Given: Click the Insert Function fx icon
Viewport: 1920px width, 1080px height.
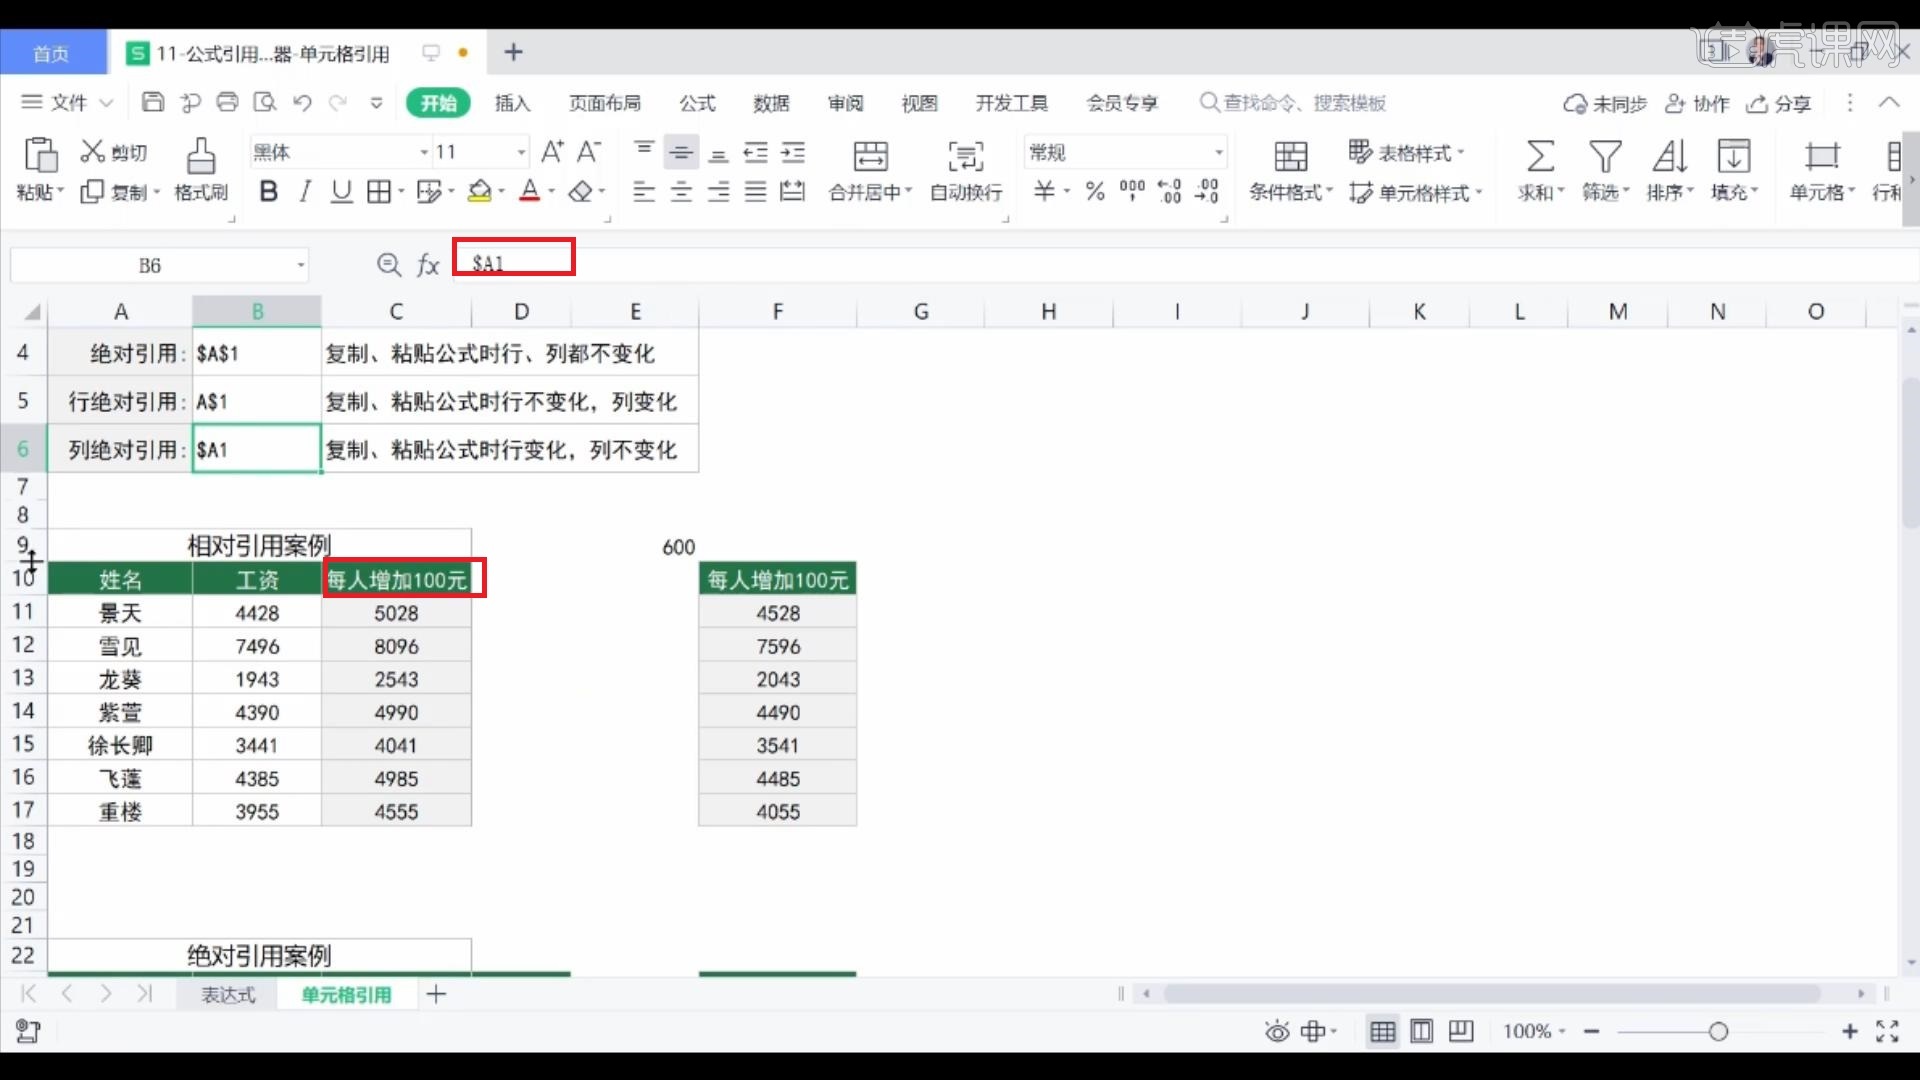Looking at the screenshot, I should (x=428, y=264).
